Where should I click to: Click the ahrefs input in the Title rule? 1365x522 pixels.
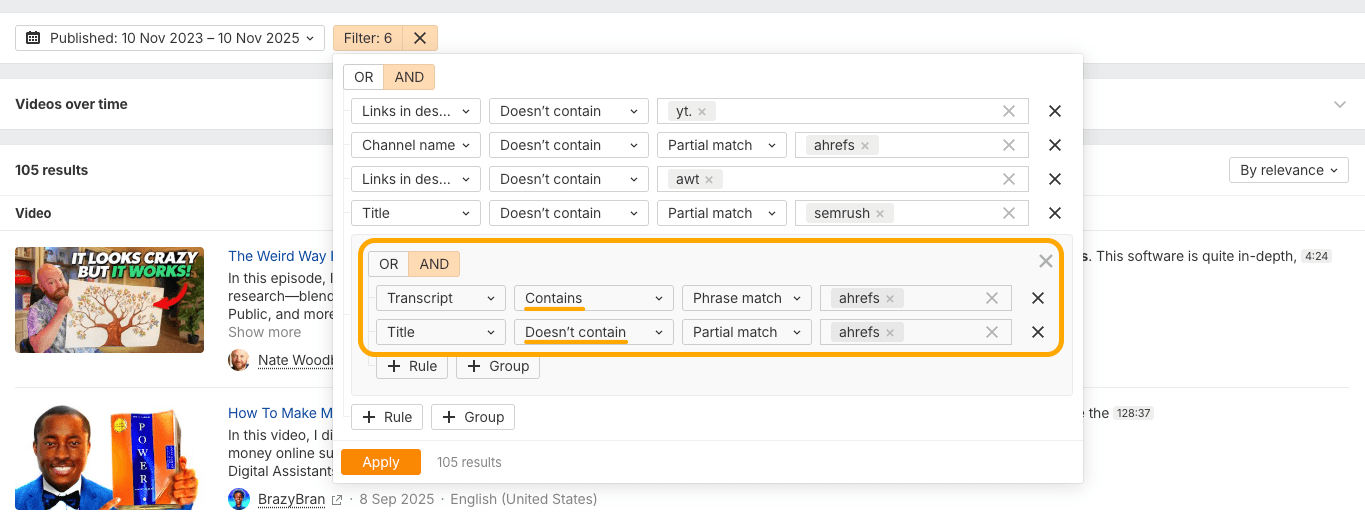940,332
